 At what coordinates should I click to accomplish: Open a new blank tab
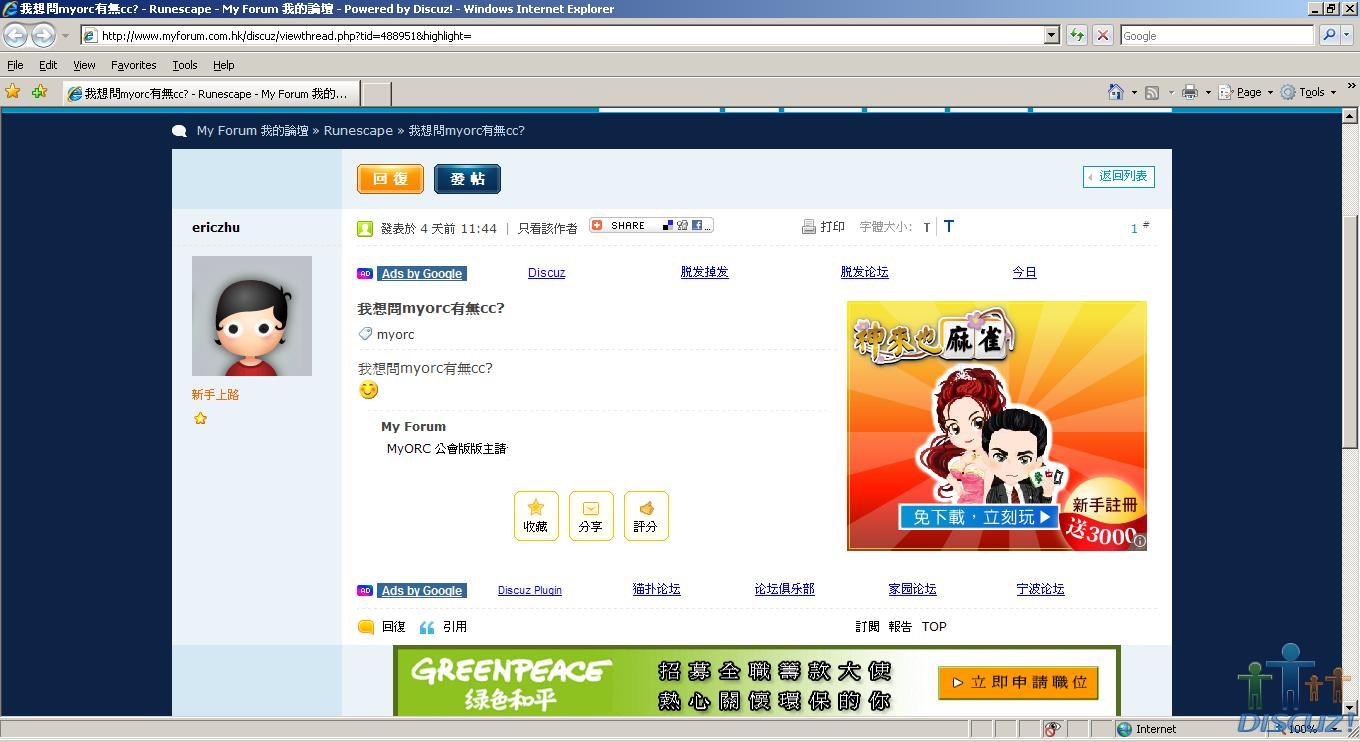click(376, 94)
